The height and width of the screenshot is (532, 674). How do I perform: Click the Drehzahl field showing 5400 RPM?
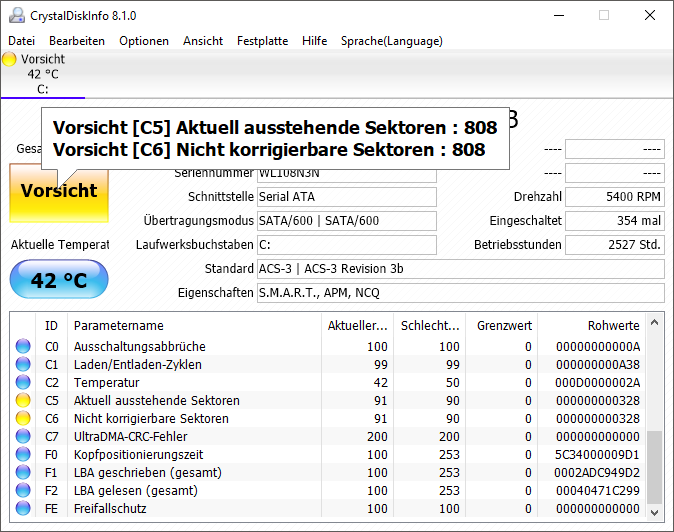point(615,197)
